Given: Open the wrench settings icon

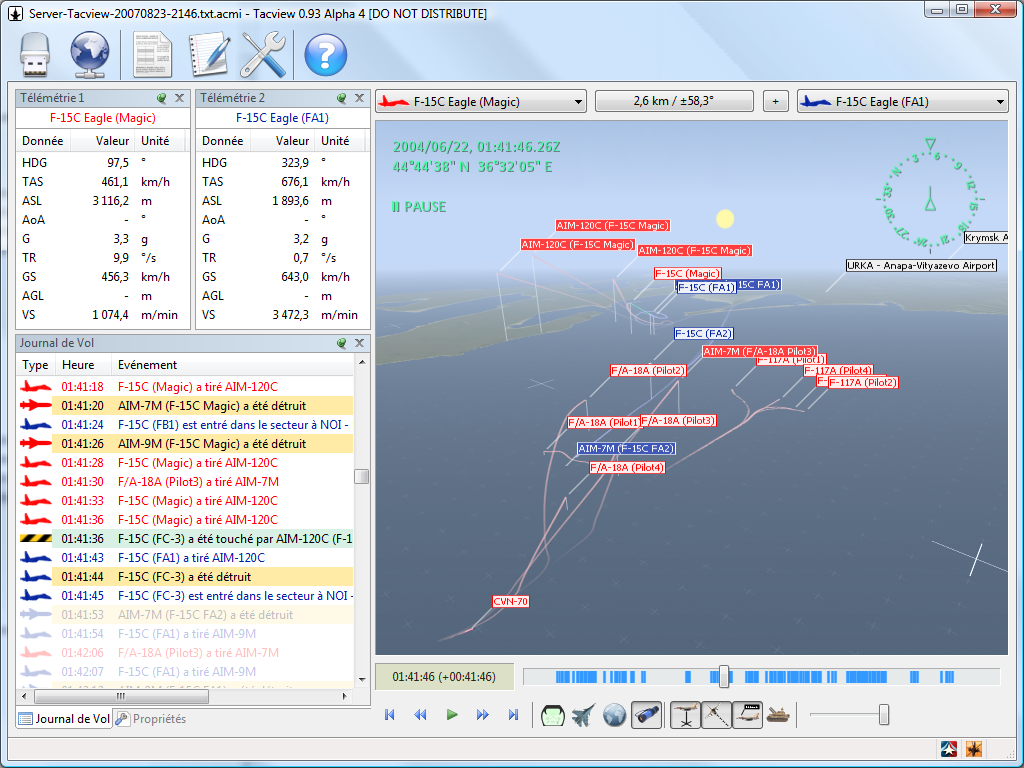Looking at the screenshot, I should (x=264, y=54).
